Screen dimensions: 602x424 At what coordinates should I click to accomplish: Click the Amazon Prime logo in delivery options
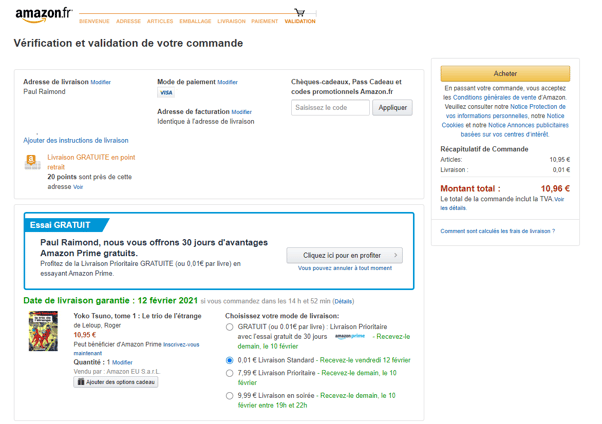tap(350, 337)
